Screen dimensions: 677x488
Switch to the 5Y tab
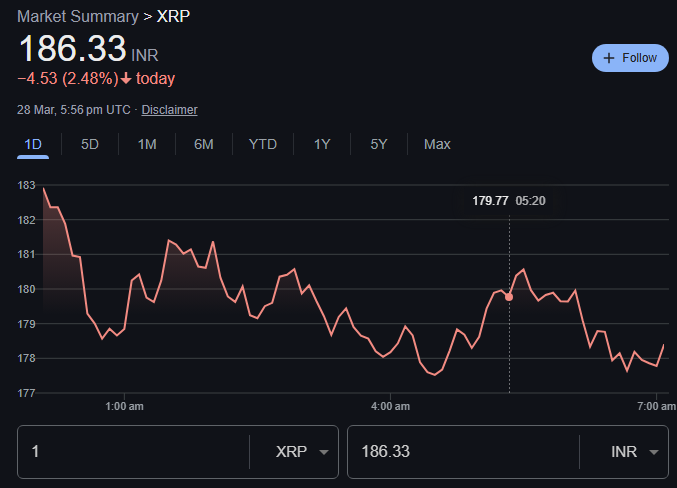pyautogui.click(x=379, y=144)
